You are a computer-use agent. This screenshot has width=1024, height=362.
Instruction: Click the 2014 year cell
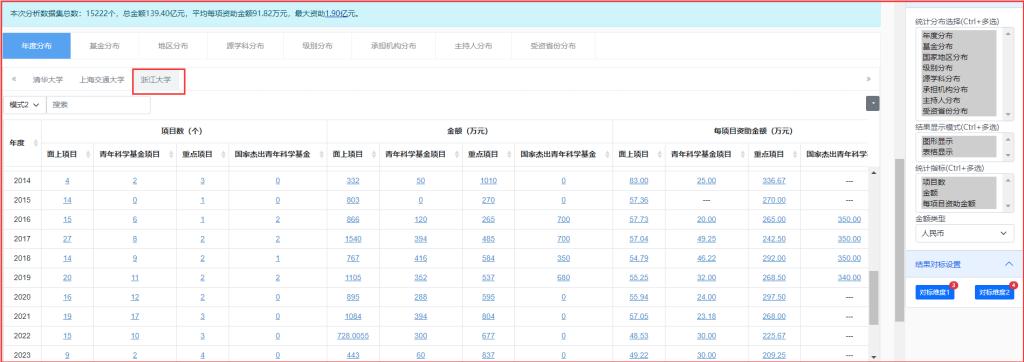point(22,181)
